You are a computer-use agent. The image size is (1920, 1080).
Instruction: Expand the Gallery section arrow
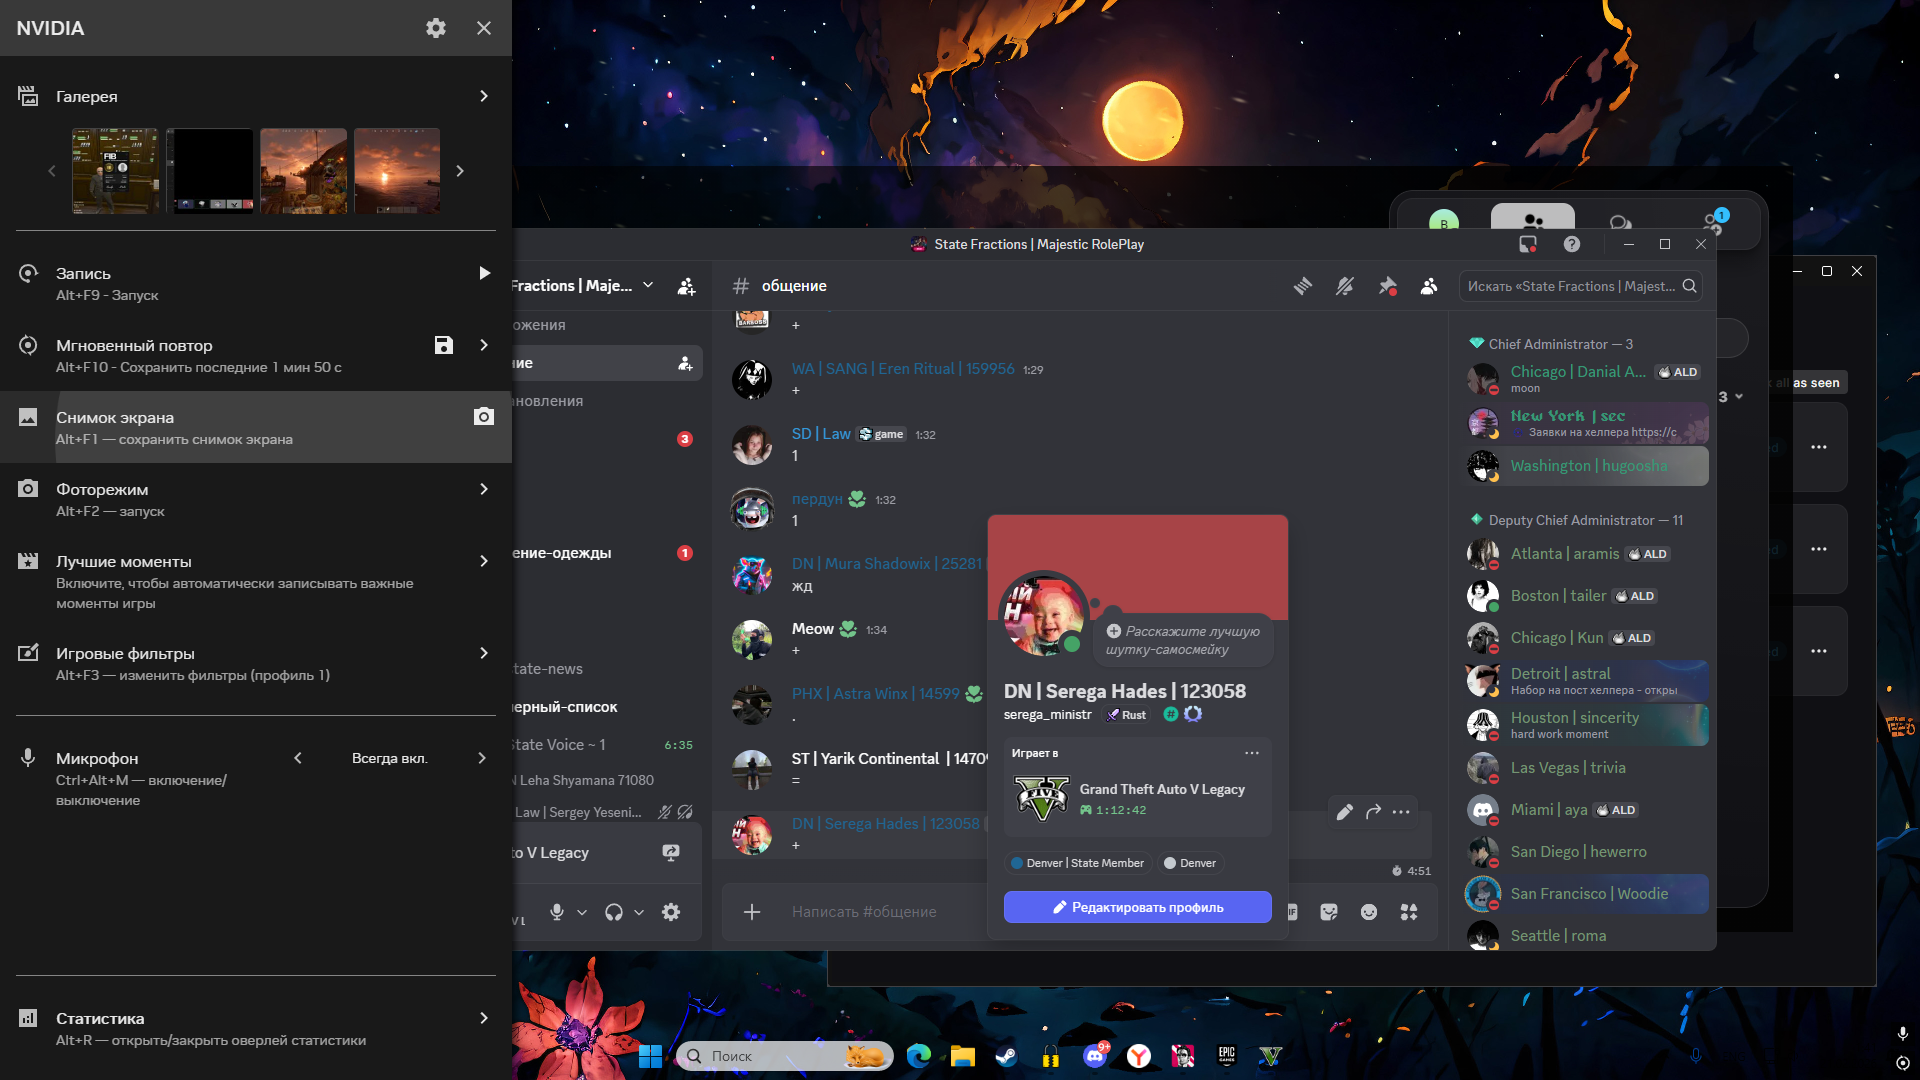[484, 96]
